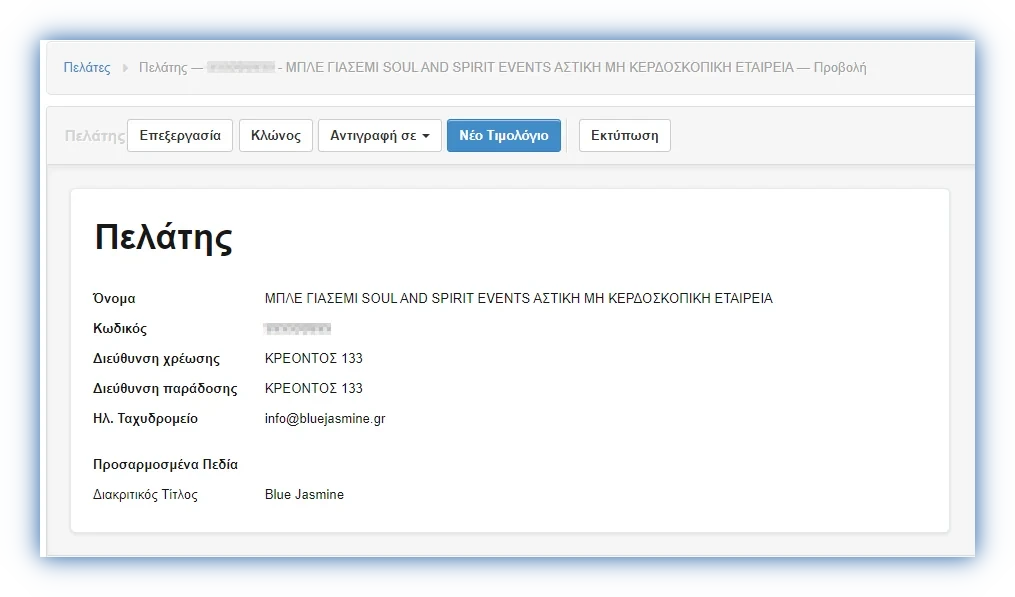Click the large Πελάτης page heading
Viewport: 1015px width, 597px height.
point(163,238)
